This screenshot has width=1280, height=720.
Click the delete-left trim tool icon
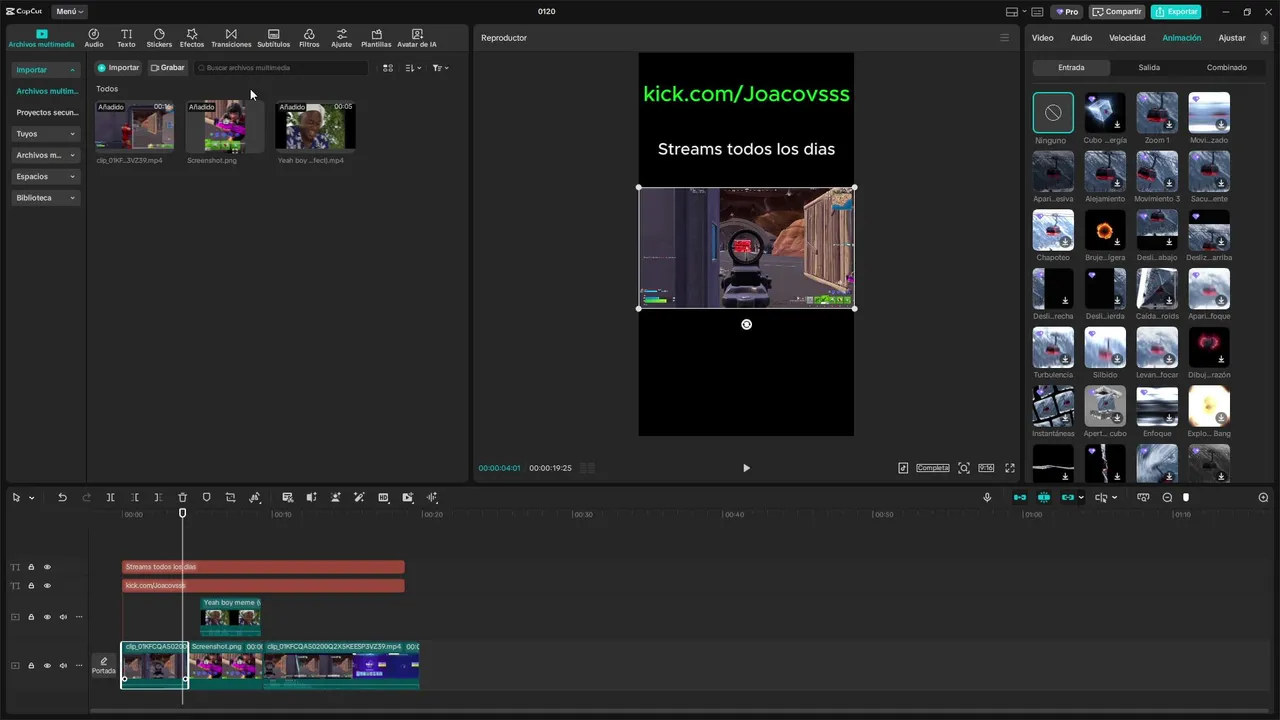[x=134, y=497]
